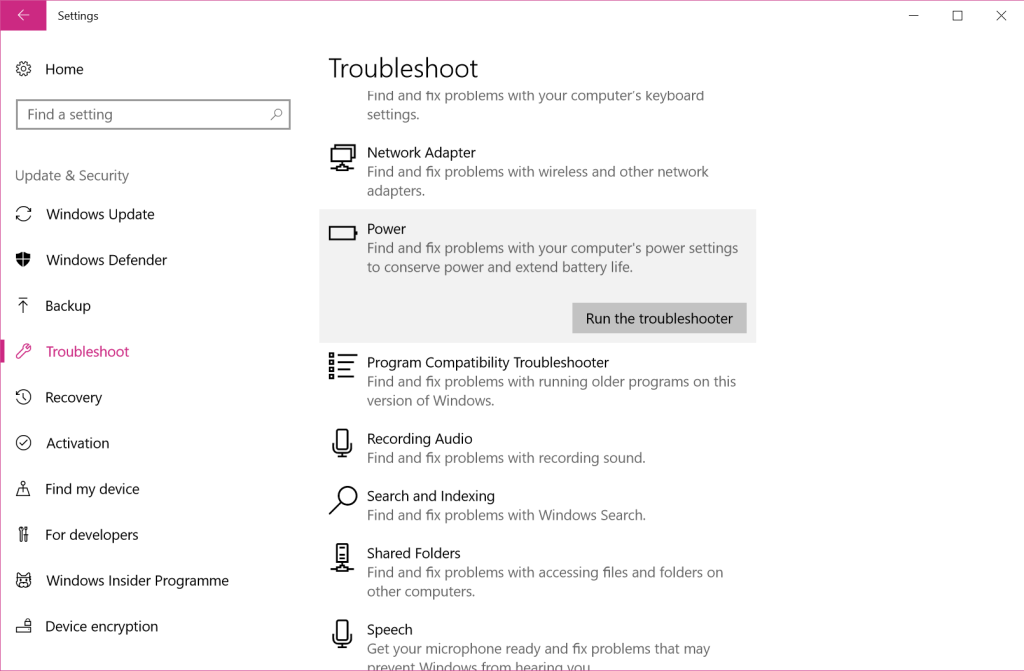Open Windows Update section
Viewport: 1024px width, 671px height.
point(100,214)
